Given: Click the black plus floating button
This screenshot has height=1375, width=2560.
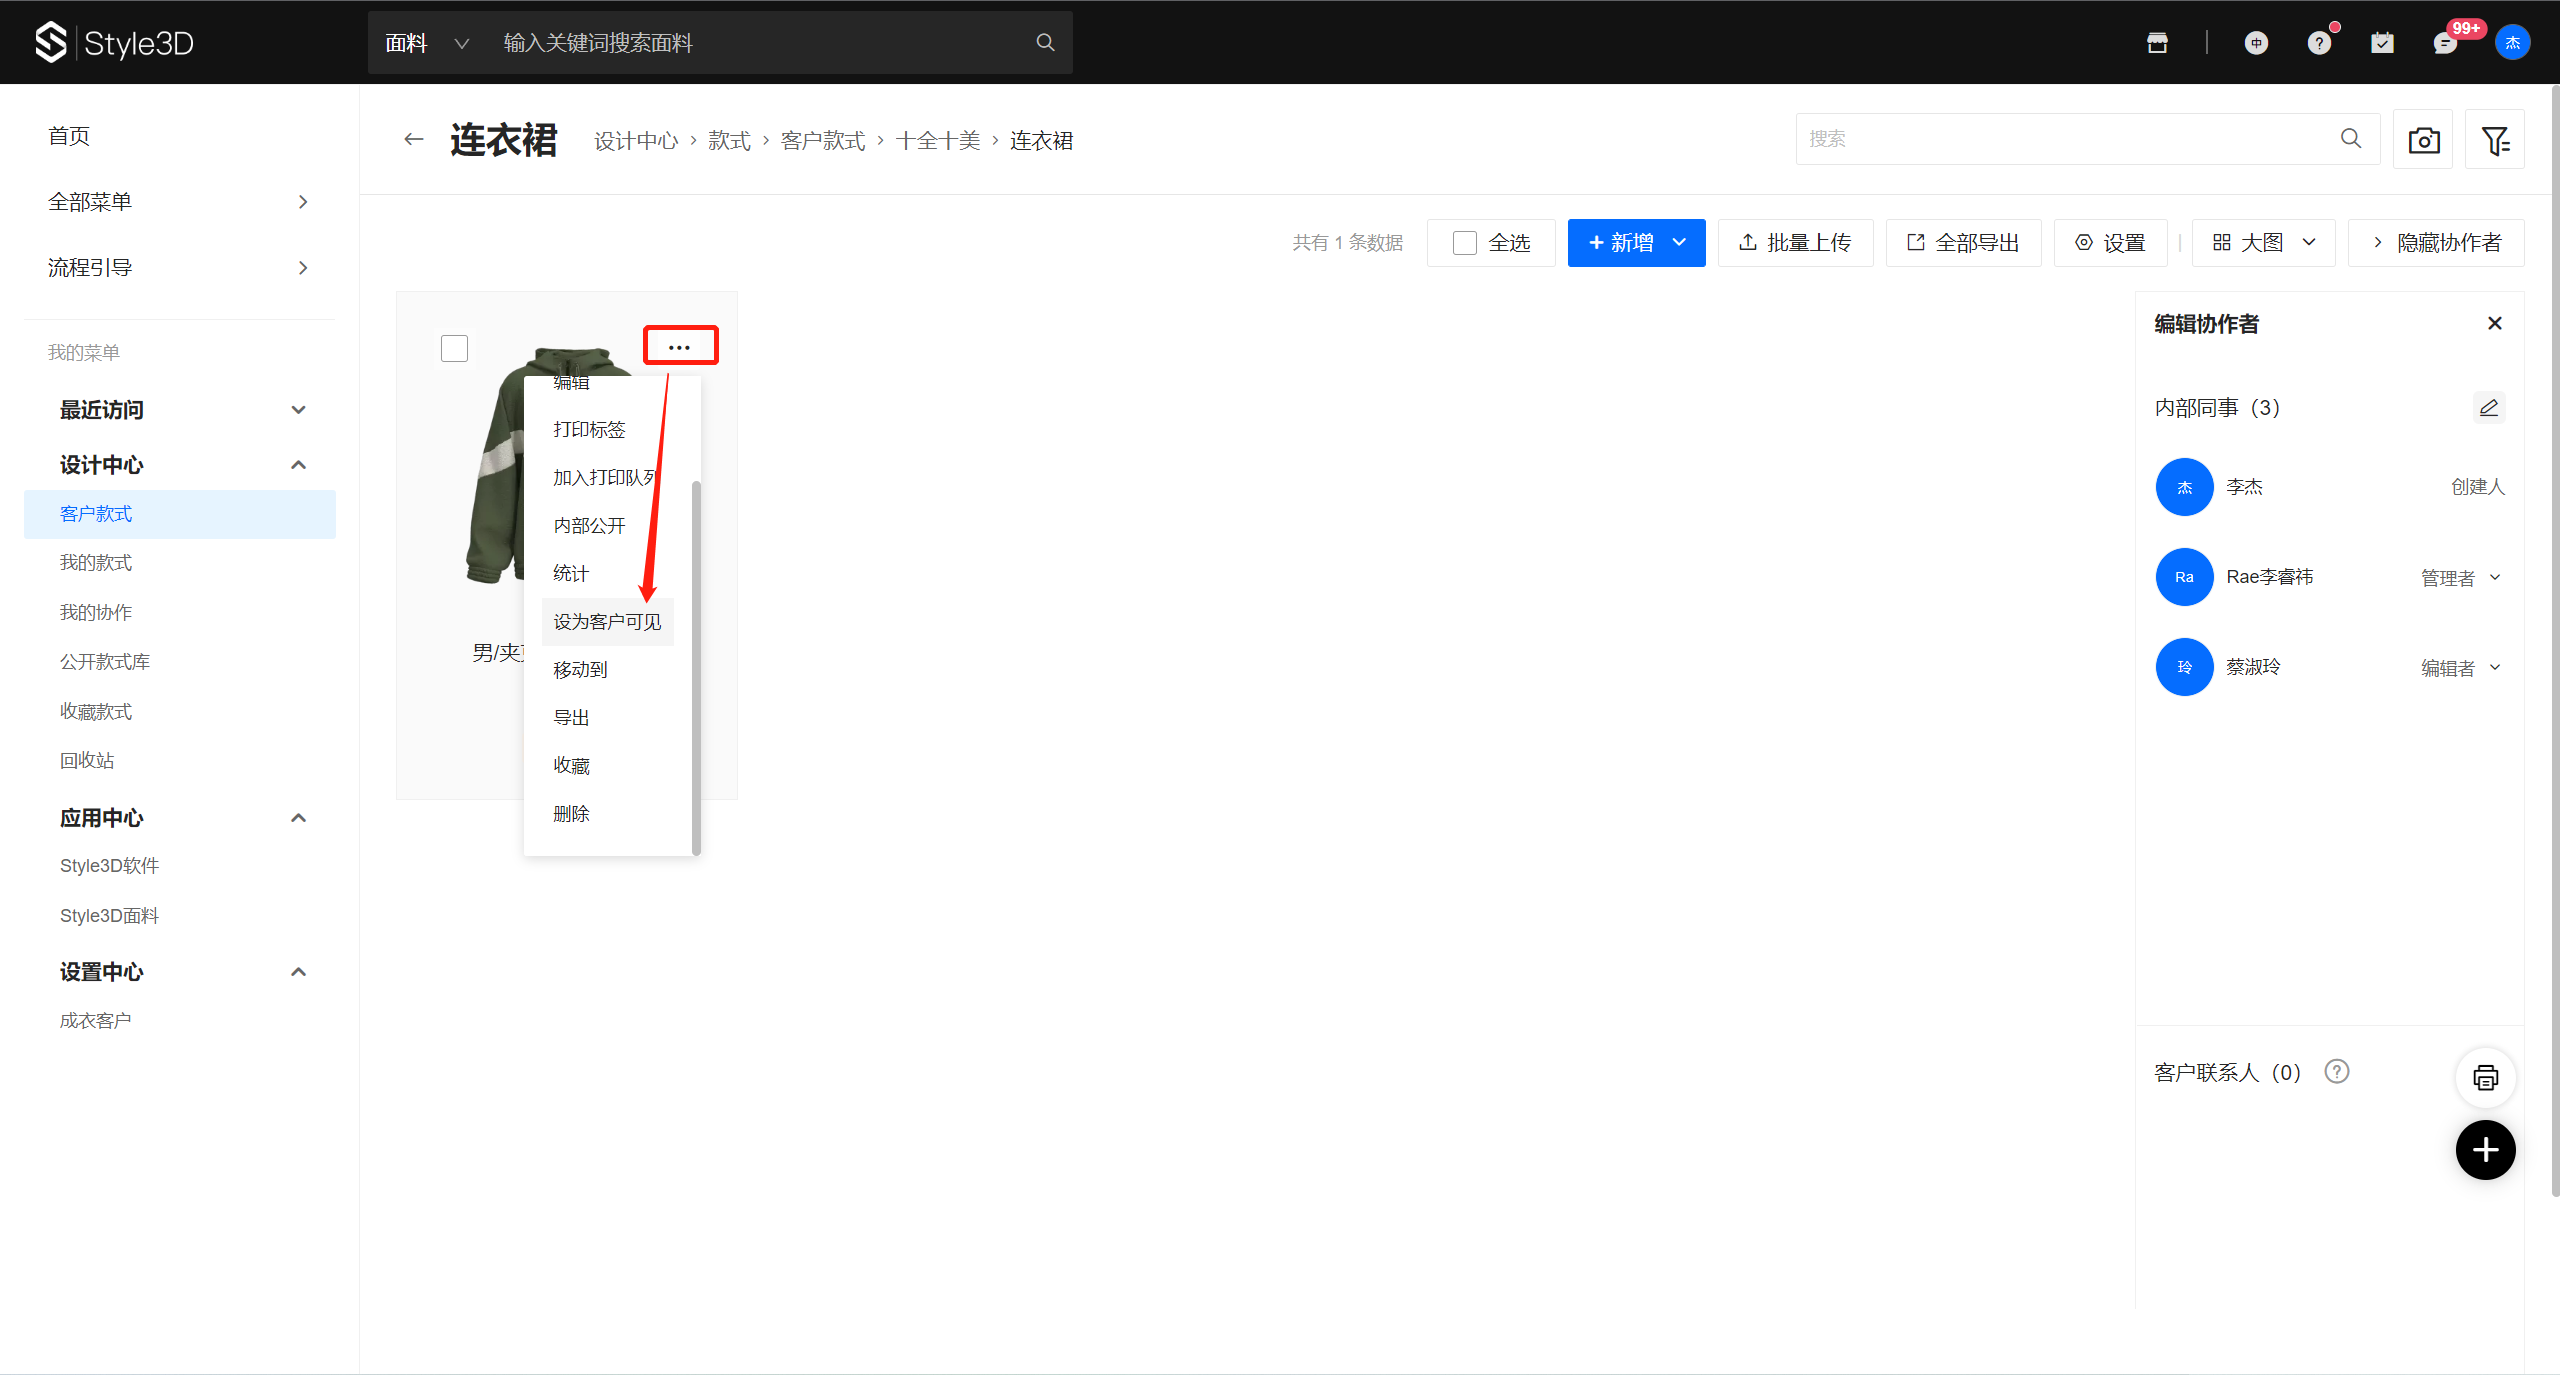Looking at the screenshot, I should tap(2485, 1150).
